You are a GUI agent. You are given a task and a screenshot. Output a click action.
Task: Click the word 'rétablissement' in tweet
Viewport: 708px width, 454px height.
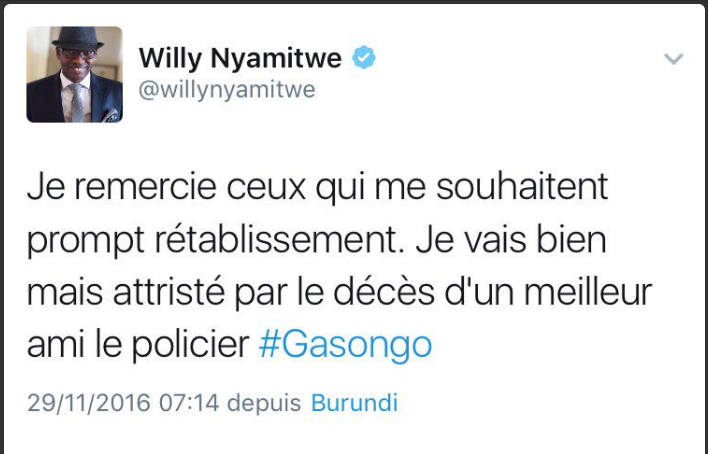pos(276,240)
